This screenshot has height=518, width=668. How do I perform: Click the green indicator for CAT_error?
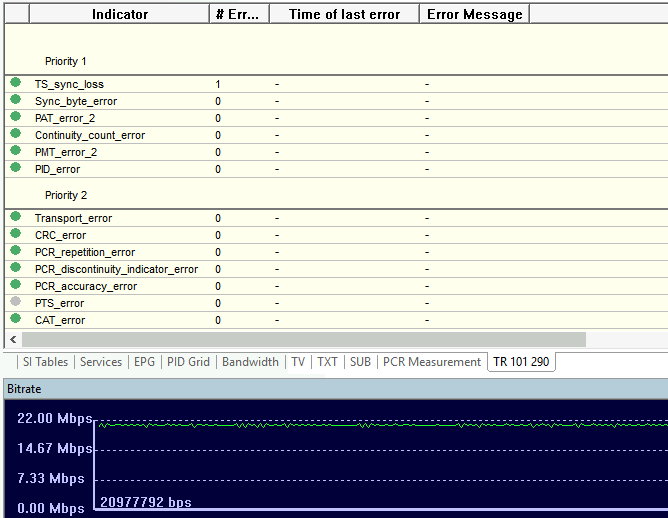pos(15,319)
